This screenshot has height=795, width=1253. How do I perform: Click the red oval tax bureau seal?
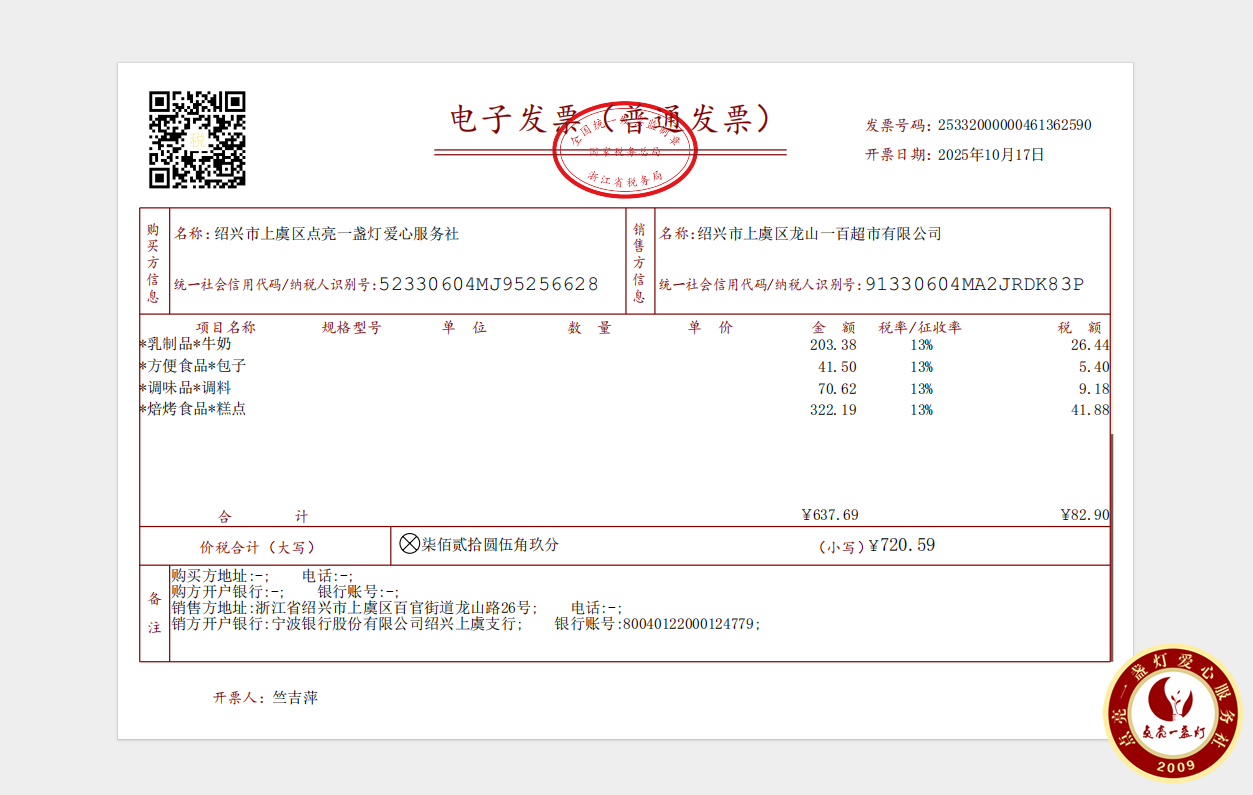click(x=625, y=152)
